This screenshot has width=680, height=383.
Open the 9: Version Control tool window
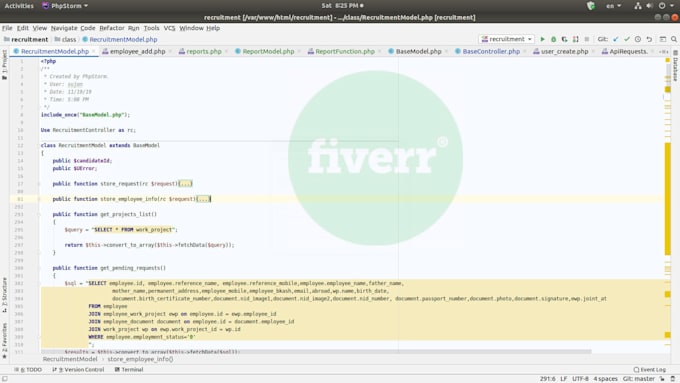pos(78,370)
